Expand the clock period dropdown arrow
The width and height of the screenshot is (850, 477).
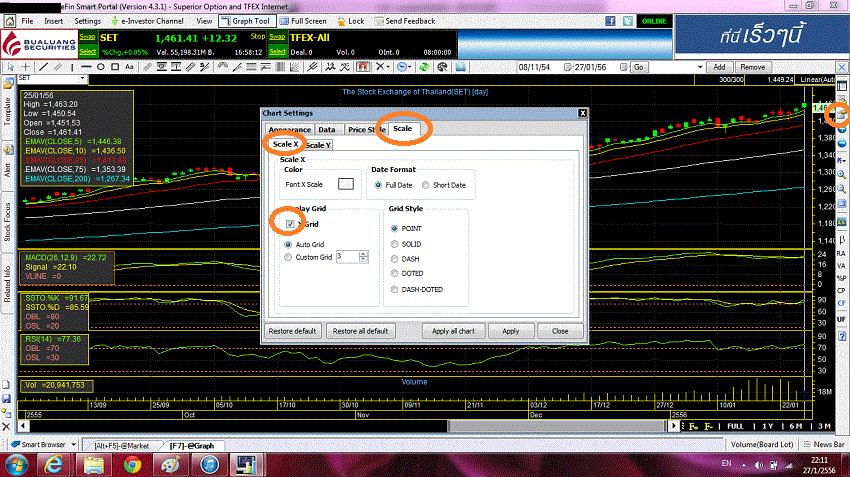410,67
